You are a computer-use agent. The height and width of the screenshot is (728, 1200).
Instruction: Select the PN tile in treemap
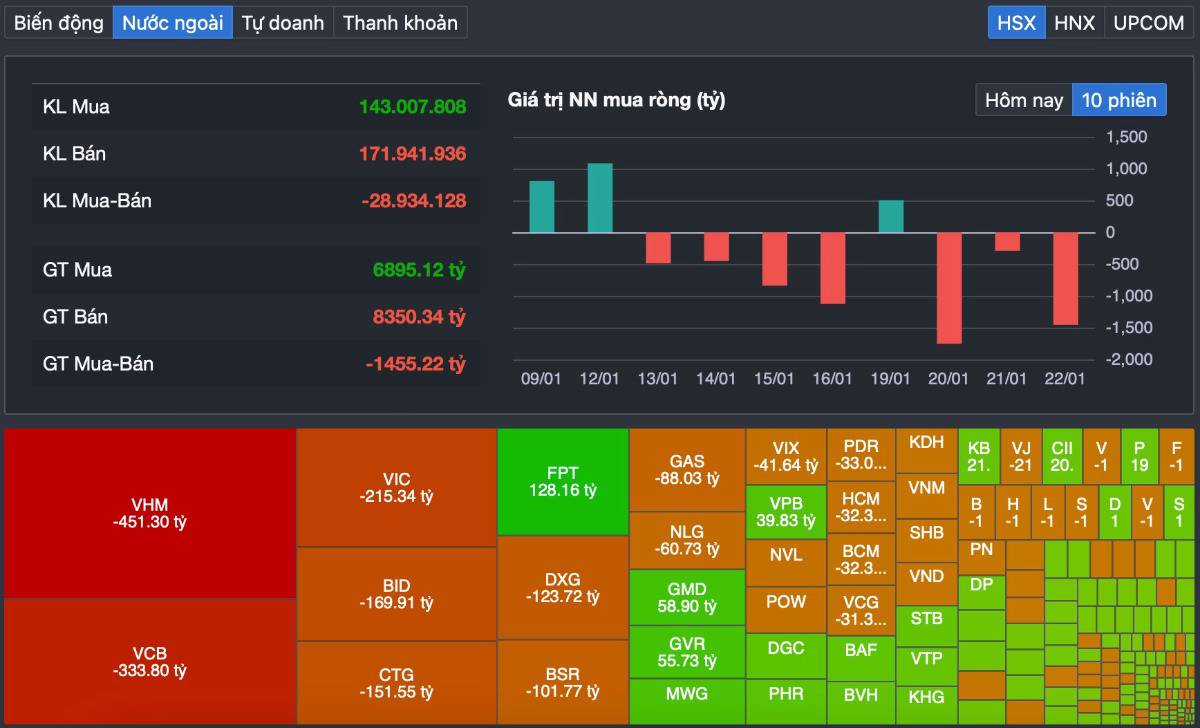click(981, 556)
